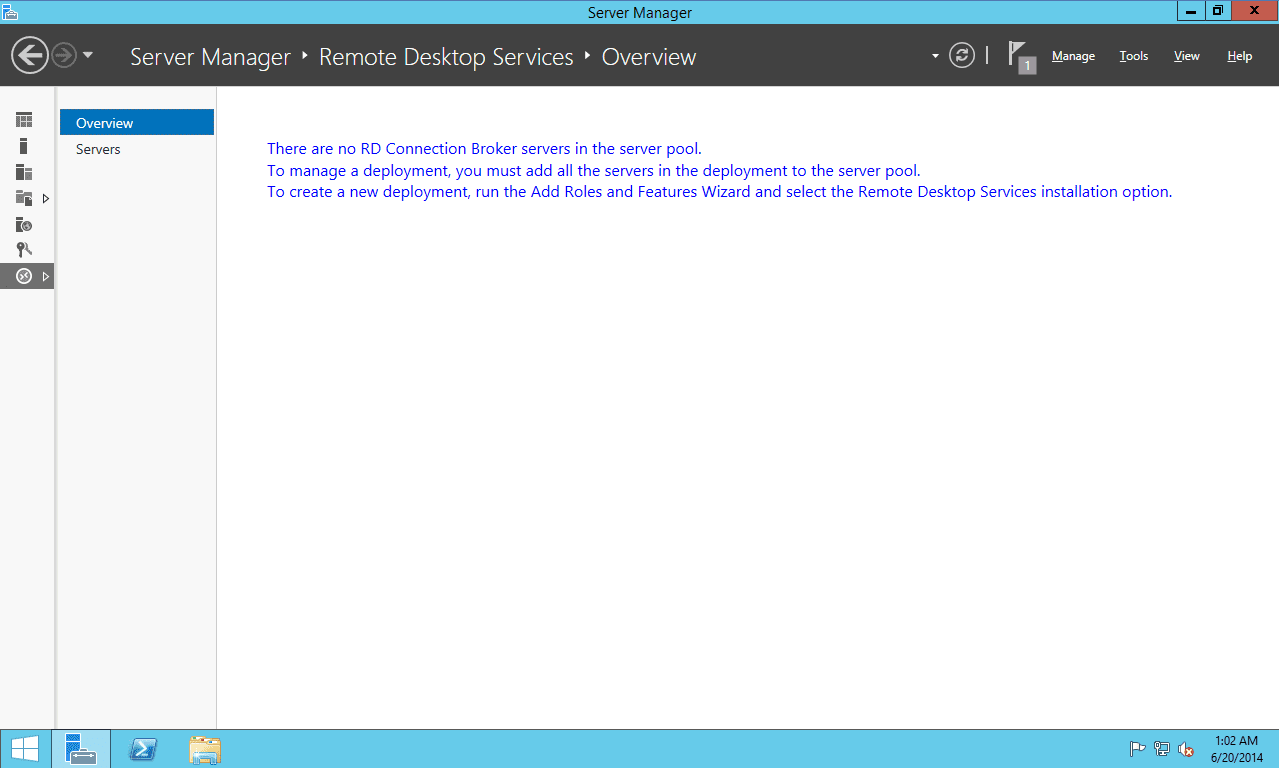Click the 'To create a new deployment' line
Viewport: 1279px width, 768px height.
[719, 191]
